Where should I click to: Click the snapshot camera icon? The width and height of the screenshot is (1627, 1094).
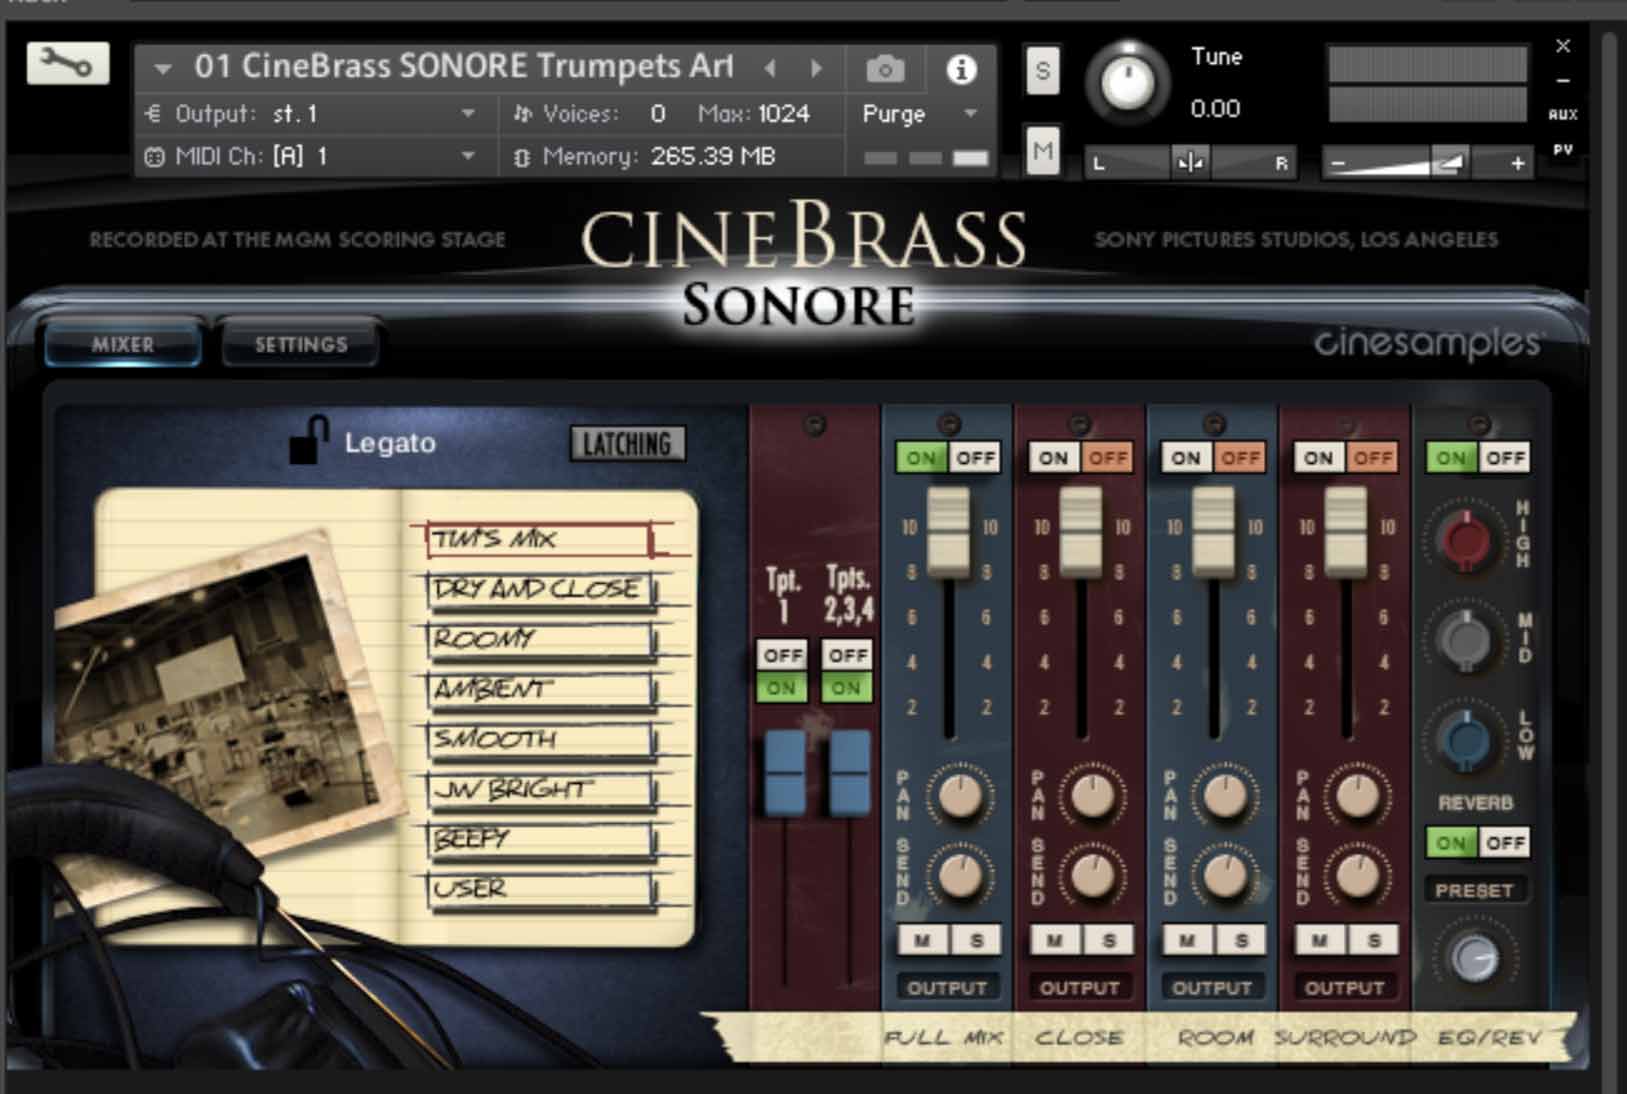pyautogui.click(x=884, y=68)
